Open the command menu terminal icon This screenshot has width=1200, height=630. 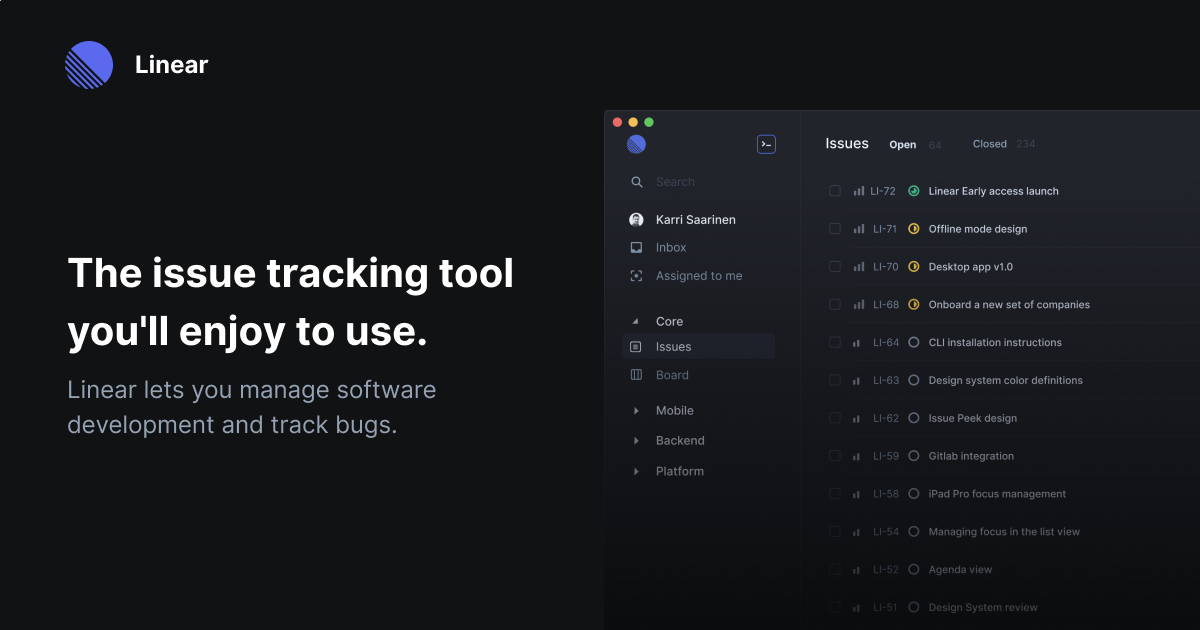click(766, 144)
